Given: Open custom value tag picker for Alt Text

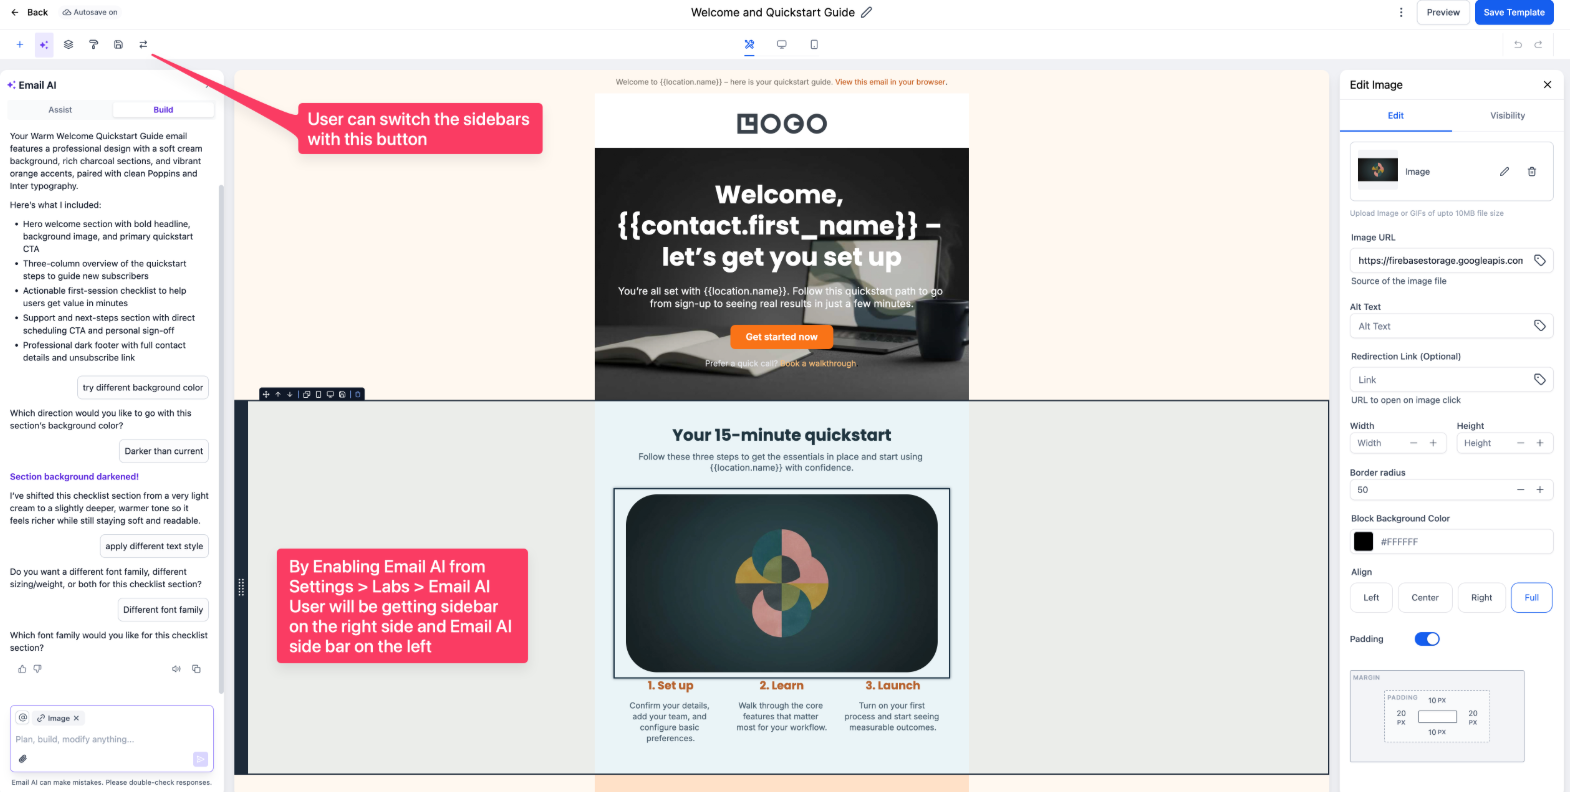Looking at the screenshot, I should (x=1539, y=326).
